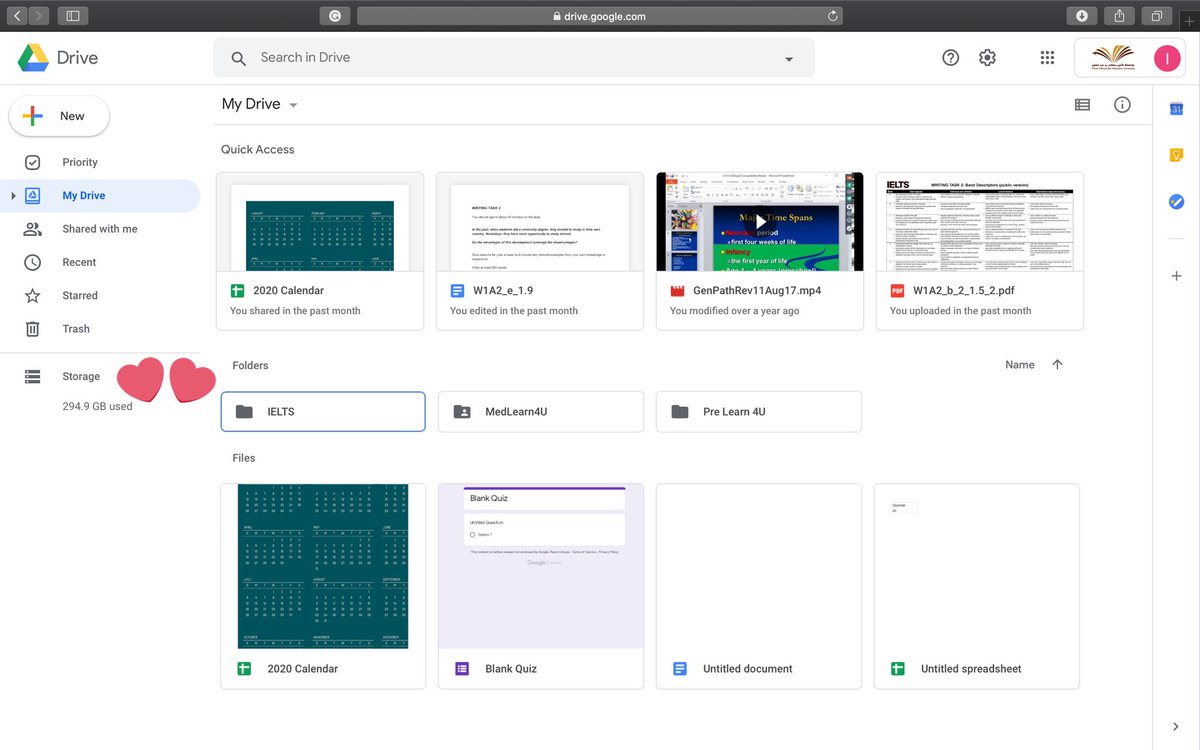This screenshot has width=1200, height=750.
Task: Show all tabs overview button
Action: 1157,16
